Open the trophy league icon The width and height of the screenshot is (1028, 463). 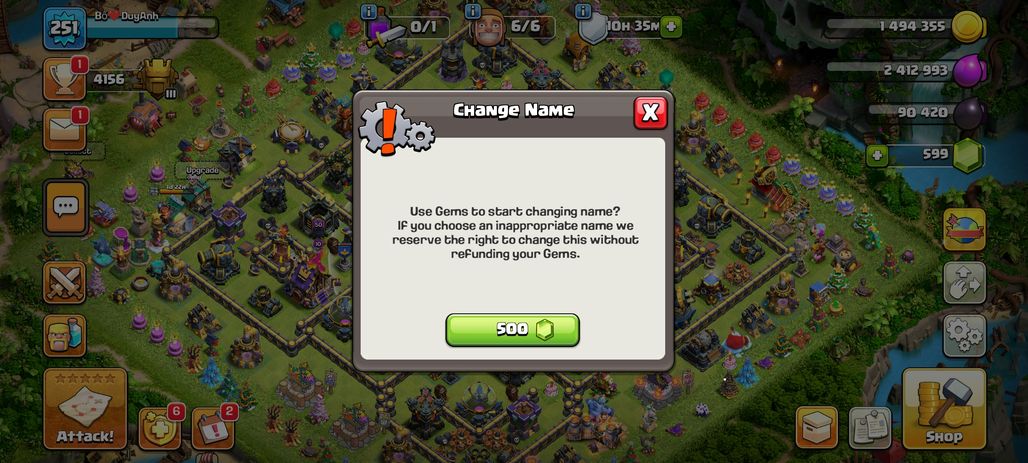[x=65, y=79]
